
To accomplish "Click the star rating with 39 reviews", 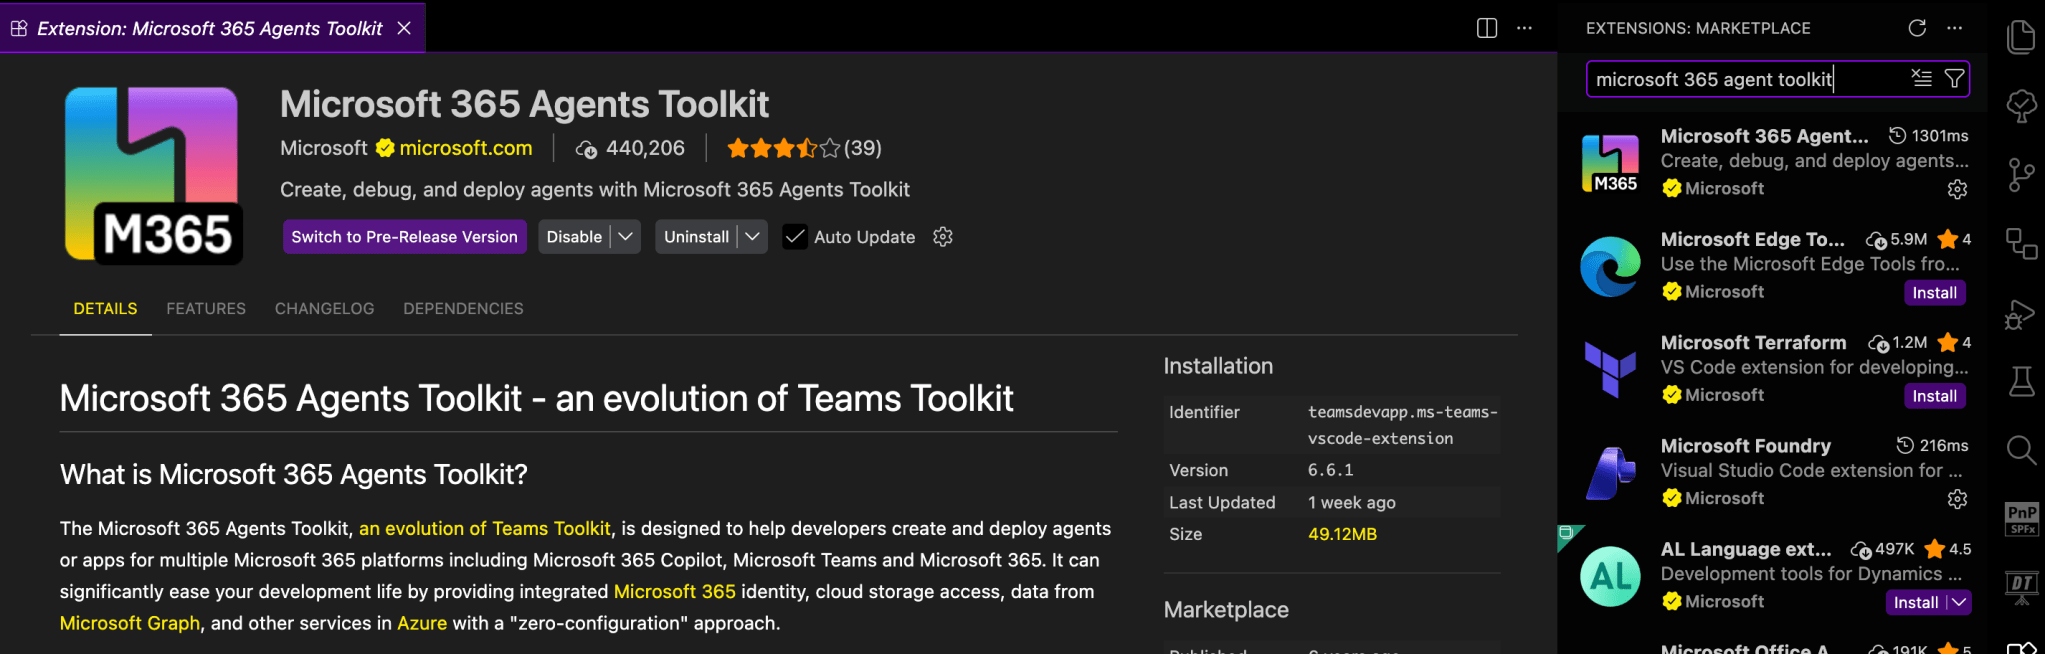I will pyautogui.click(x=803, y=149).
